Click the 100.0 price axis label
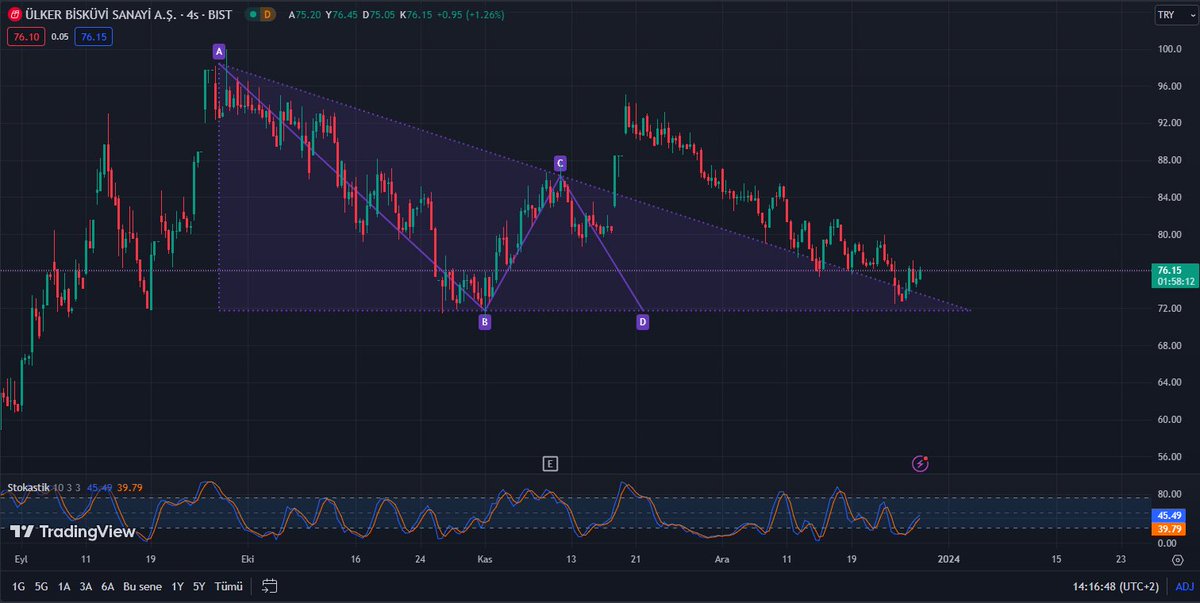1200x603 pixels. (1169, 50)
